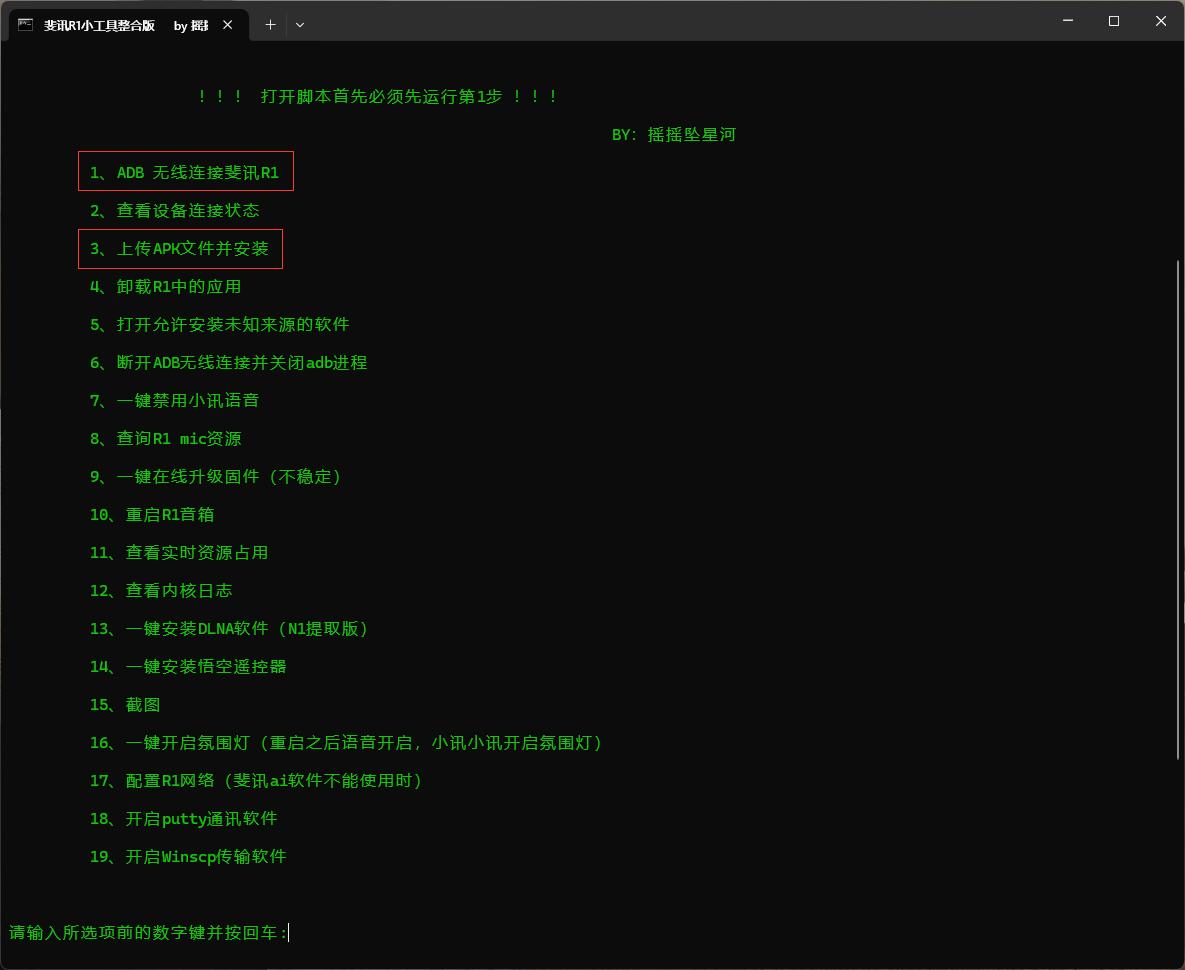The width and height of the screenshot is (1185, 970).
Task: Click the terminal icon in the tab
Action: point(26,25)
